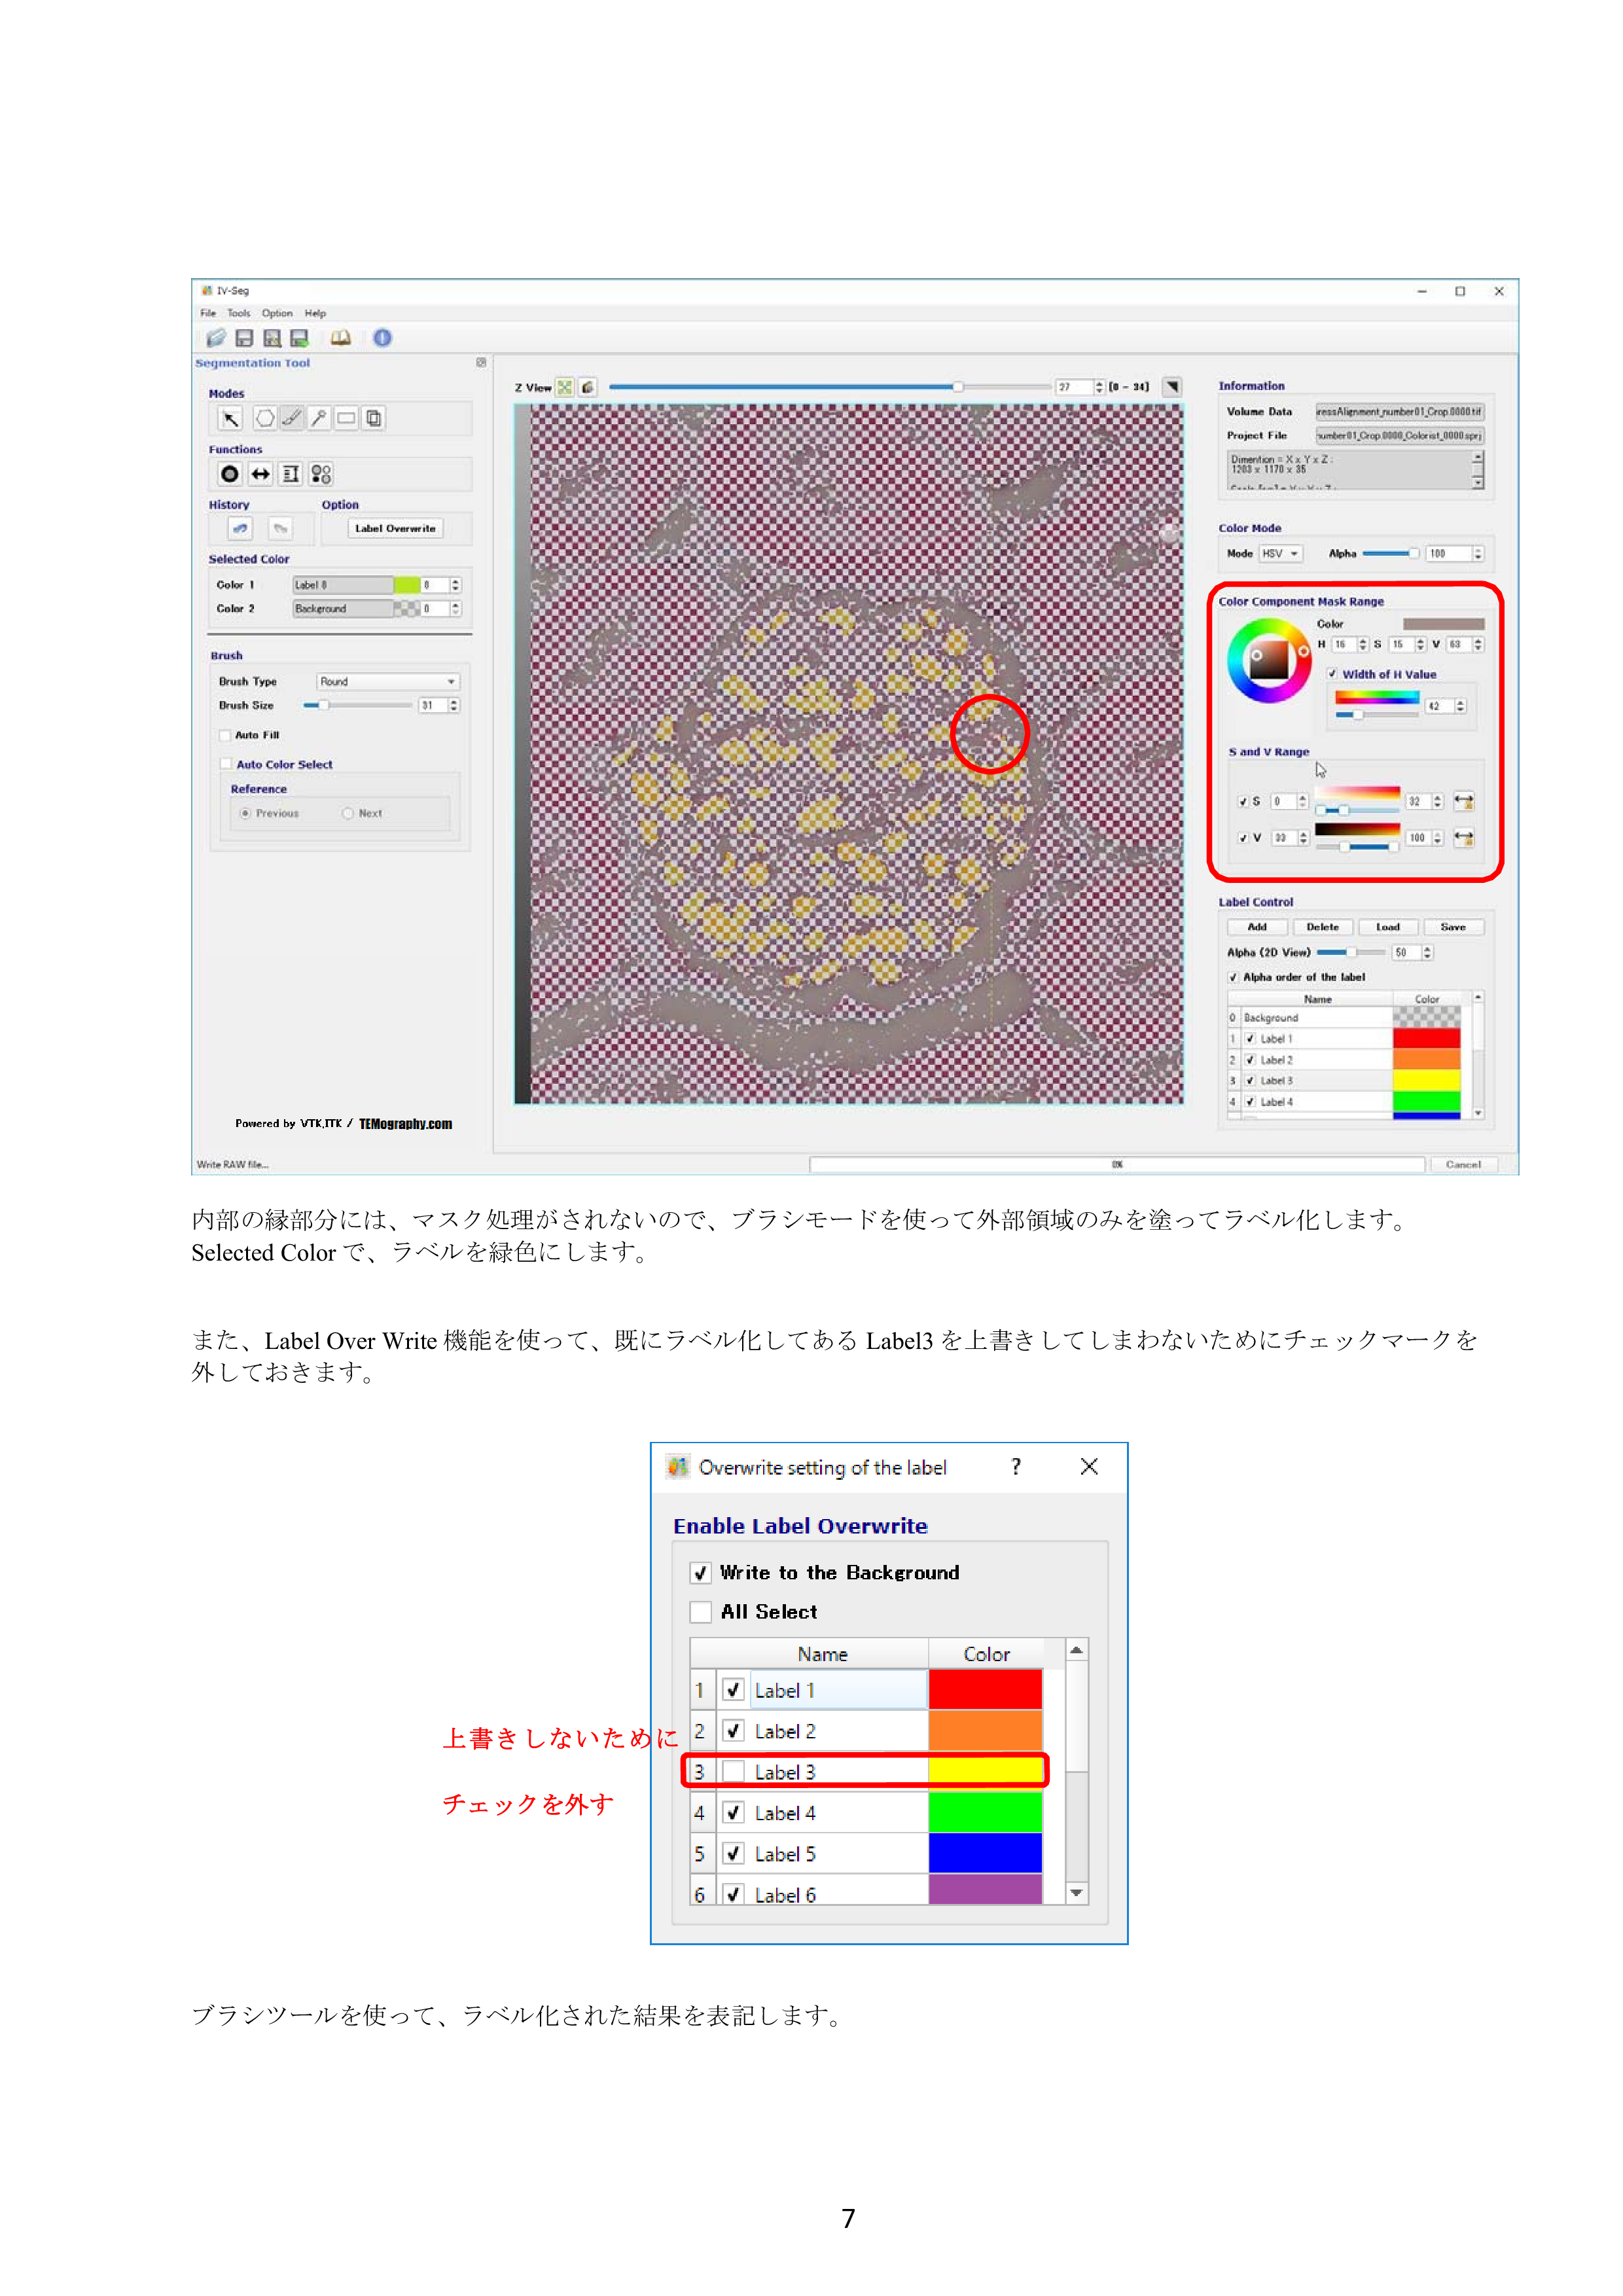Open the Color Mode HSV dropdown

[1281, 553]
